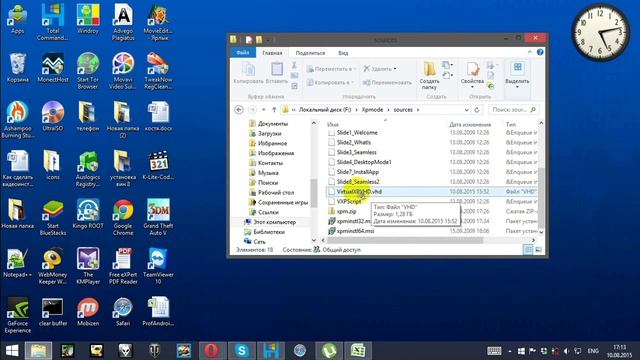This screenshot has height=360, width=640.
Task: Launch Kingo ROOT desktop shortcut
Action: tap(88, 214)
